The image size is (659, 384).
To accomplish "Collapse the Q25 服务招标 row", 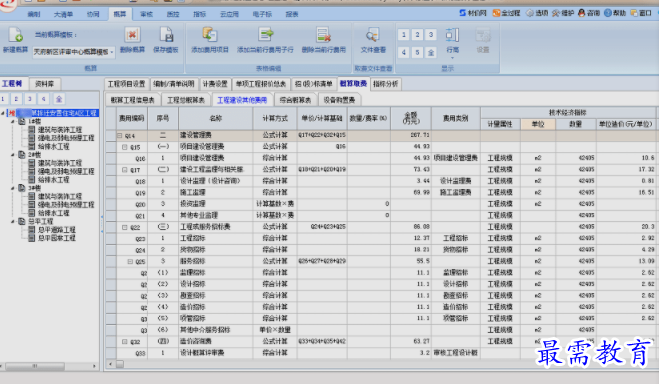I will point(130,261).
